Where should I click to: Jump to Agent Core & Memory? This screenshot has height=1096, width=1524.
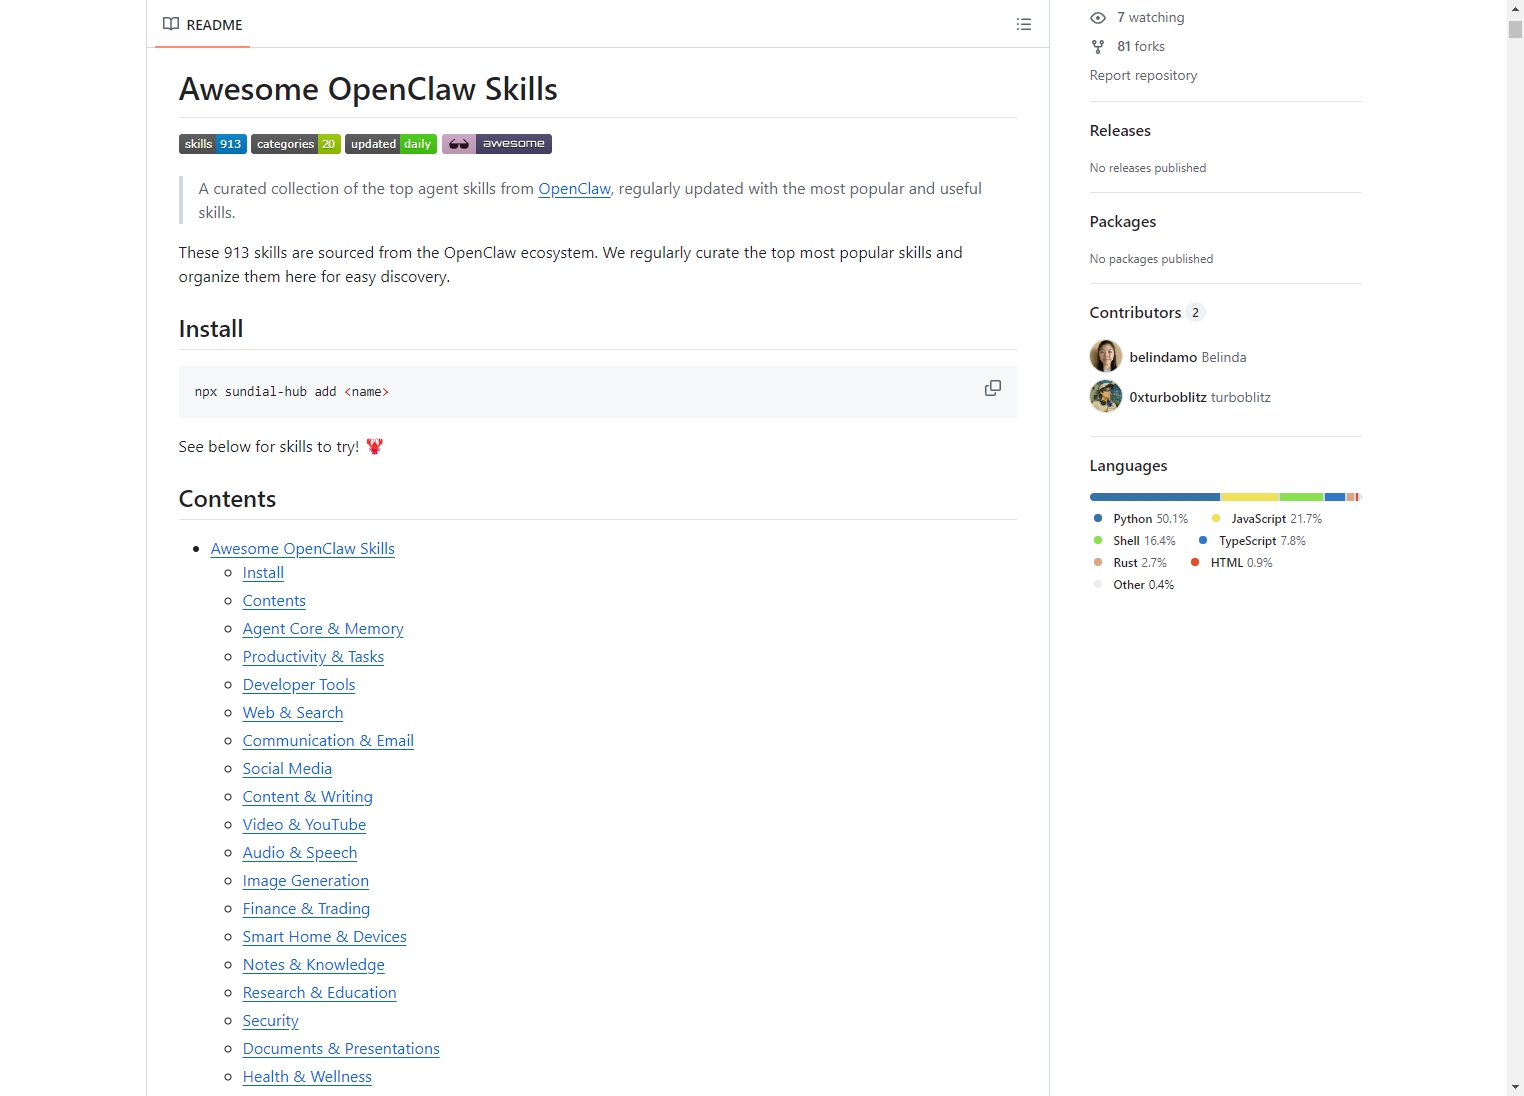(x=323, y=629)
